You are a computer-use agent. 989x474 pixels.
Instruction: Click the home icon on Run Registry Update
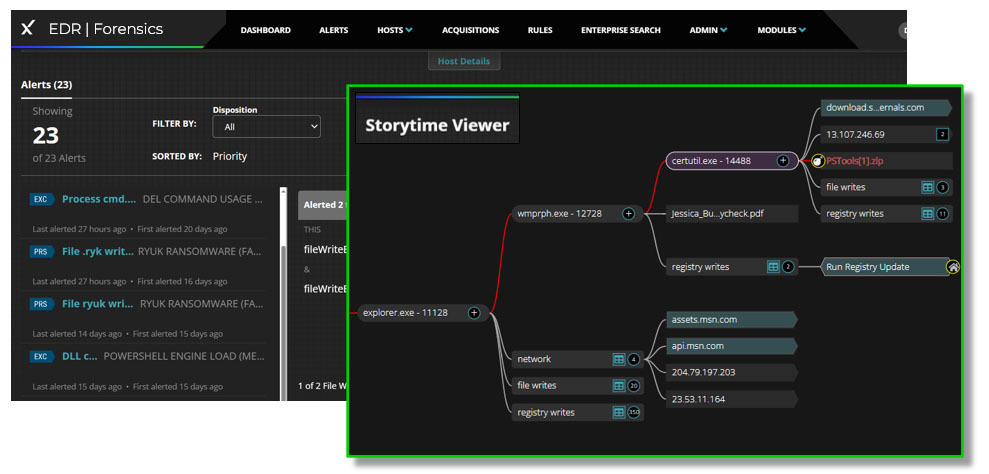(x=953, y=268)
